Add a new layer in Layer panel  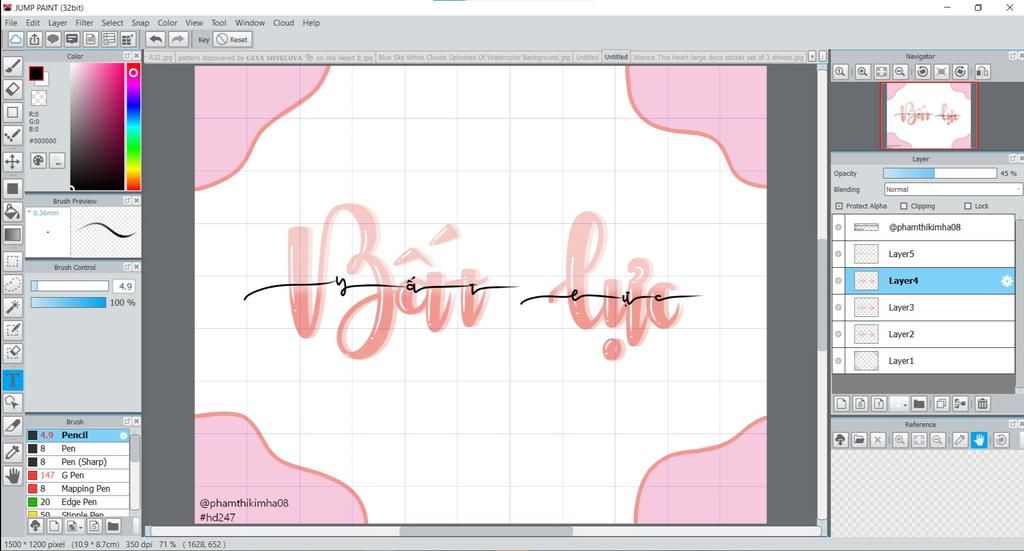841,403
